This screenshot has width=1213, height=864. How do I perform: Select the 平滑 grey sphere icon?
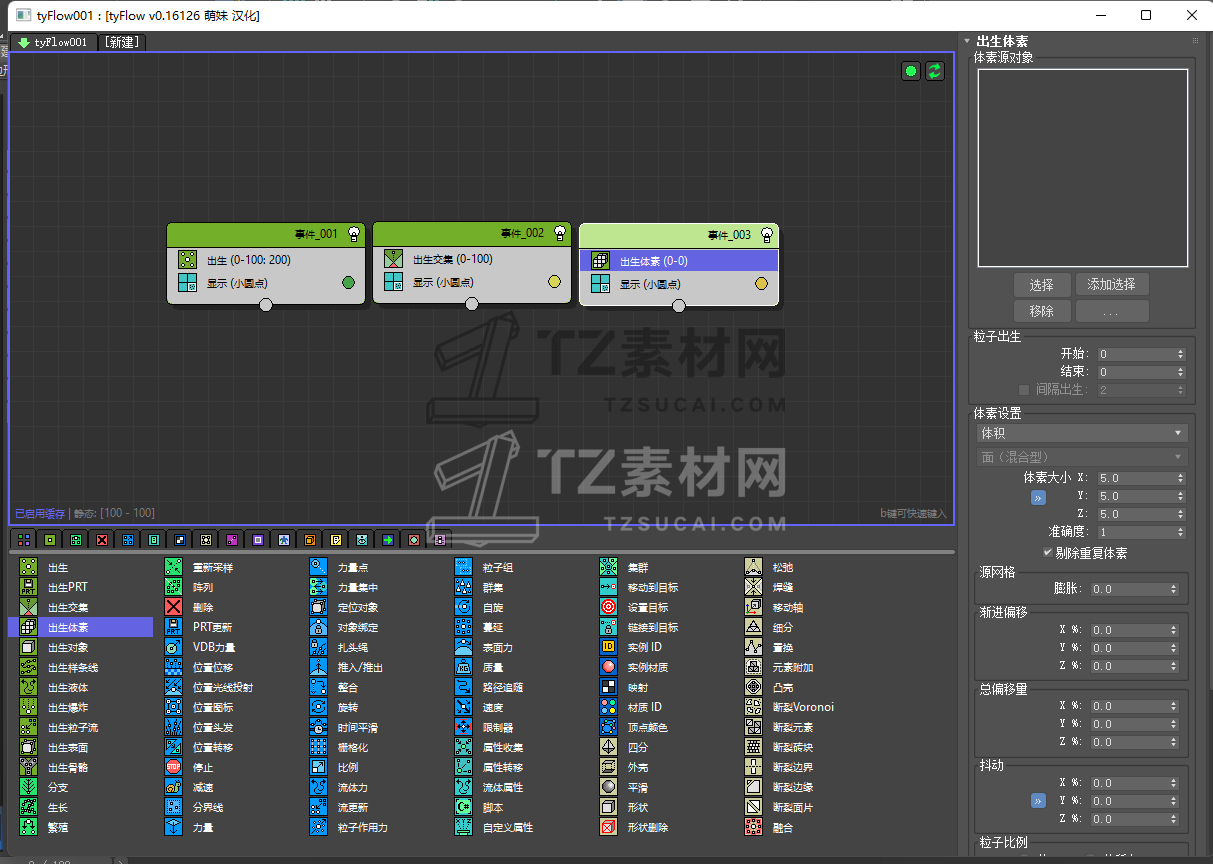[609, 787]
